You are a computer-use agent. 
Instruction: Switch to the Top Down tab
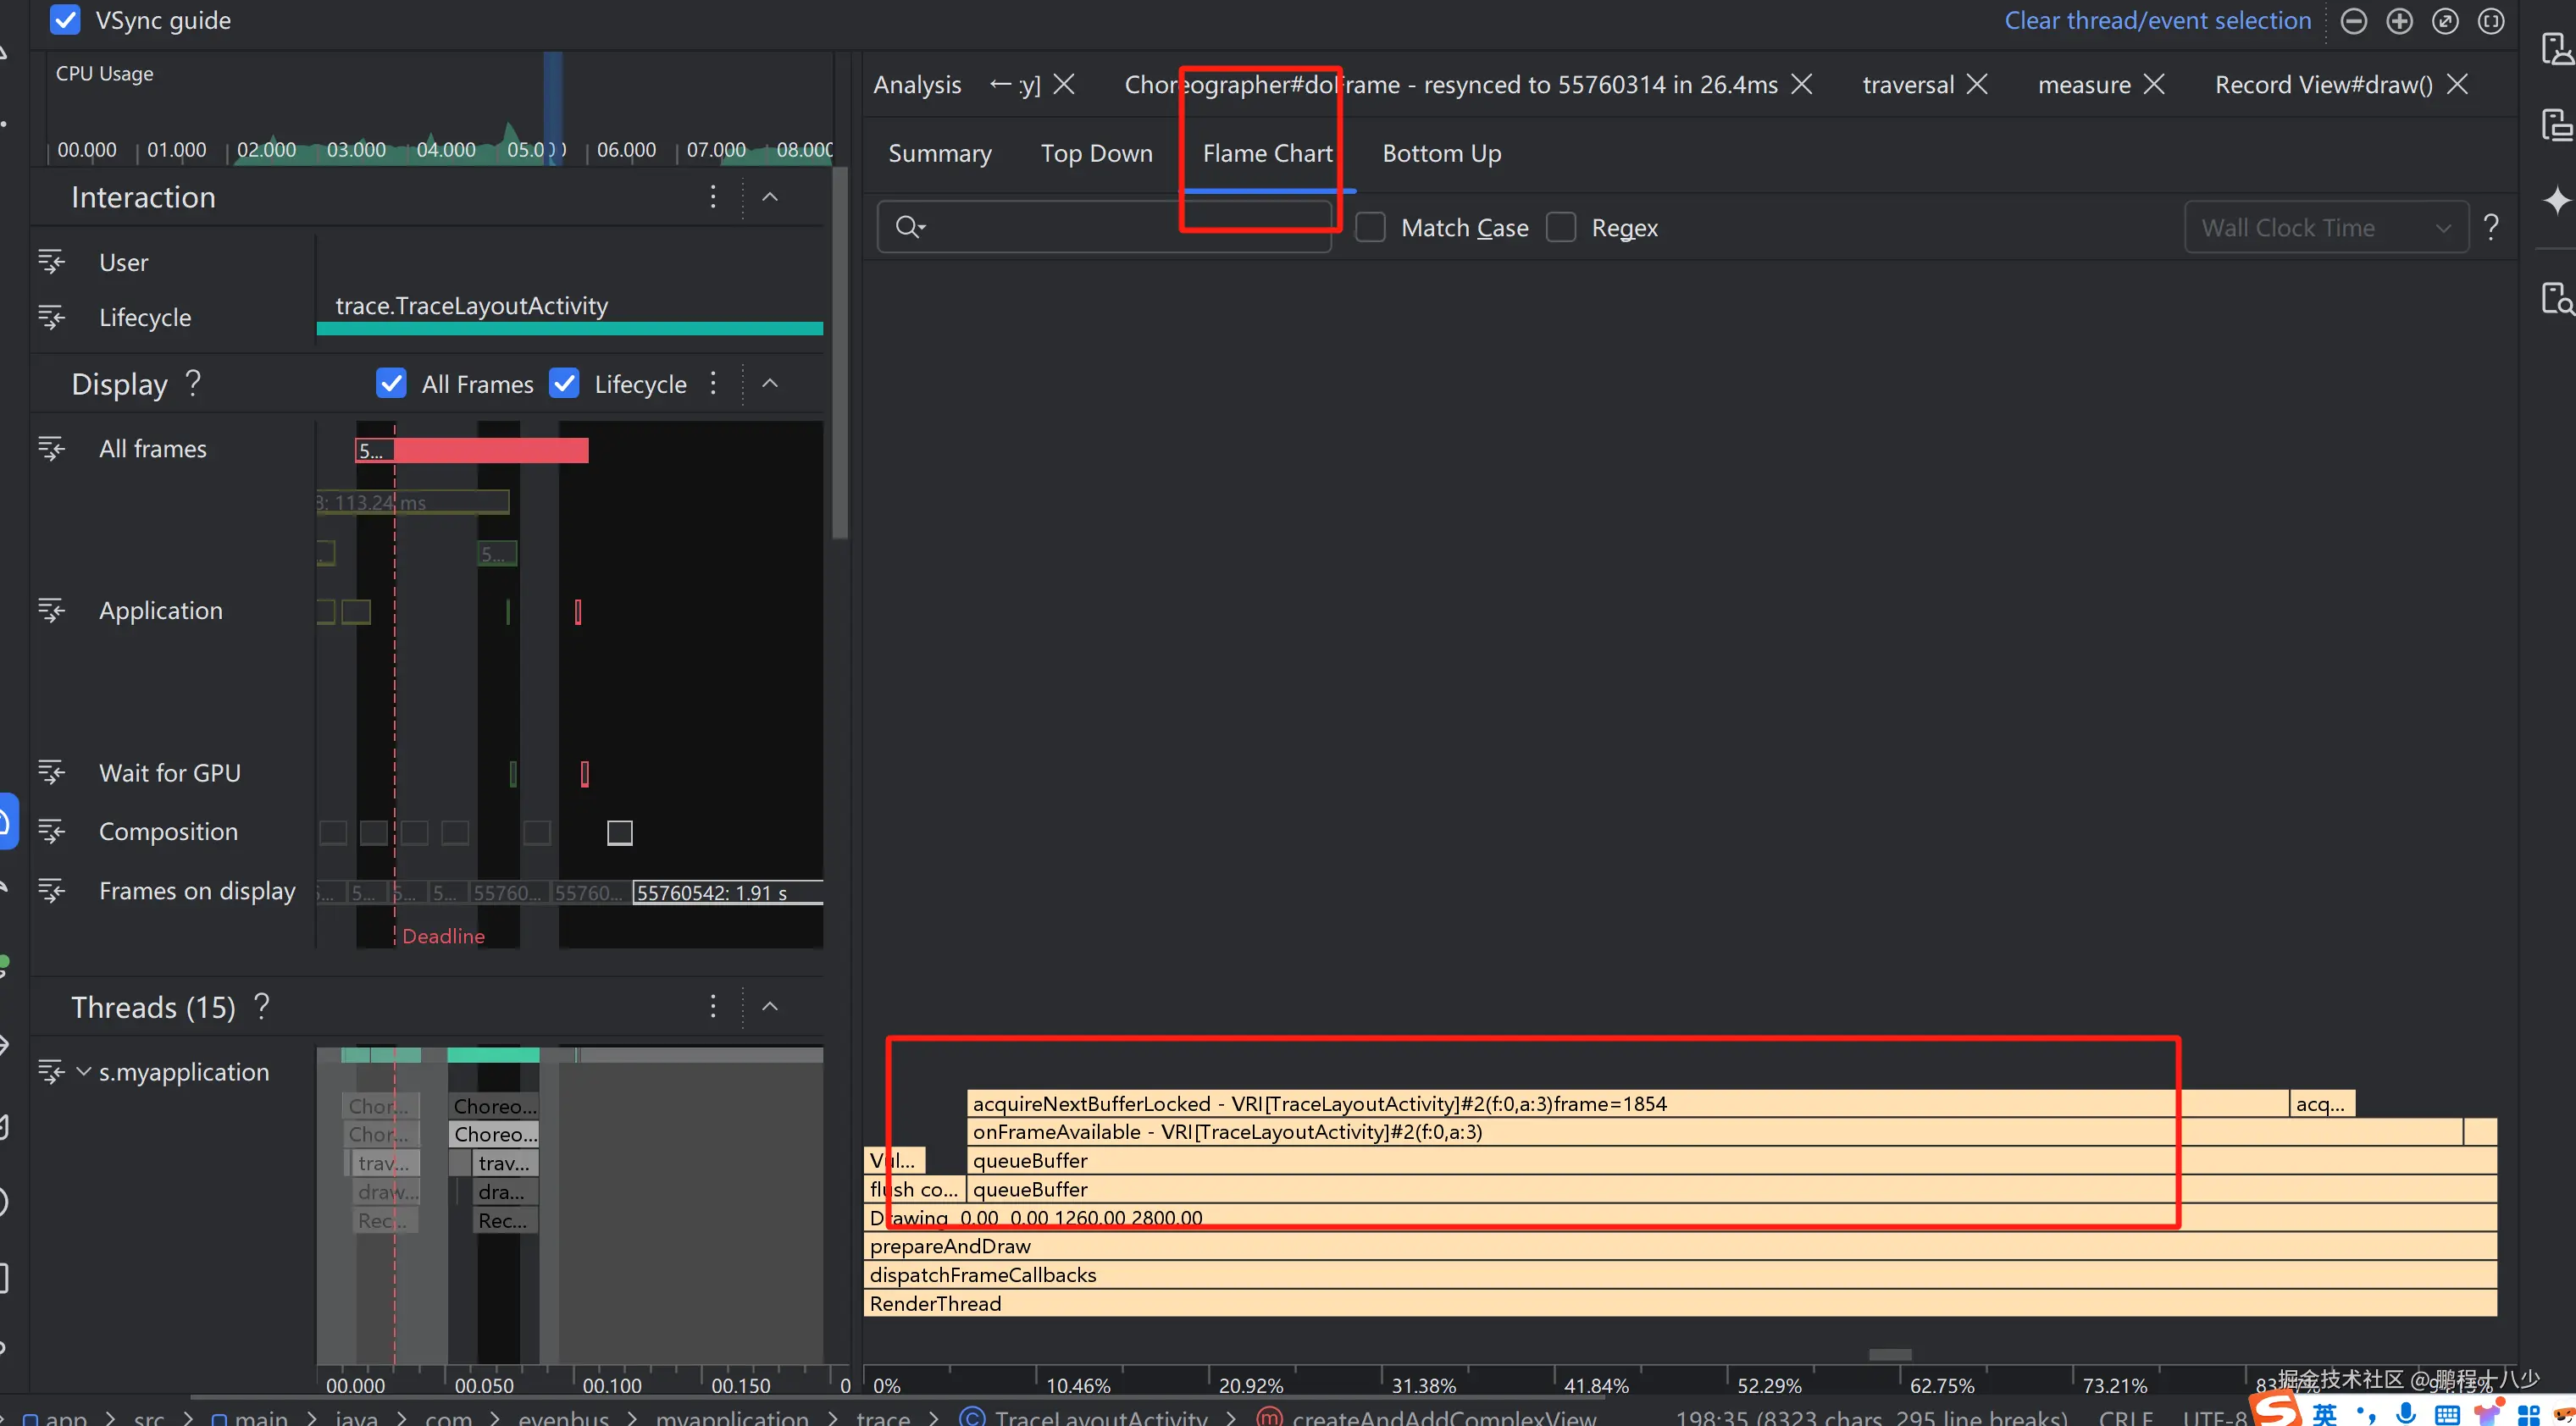pyautogui.click(x=1096, y=153)
